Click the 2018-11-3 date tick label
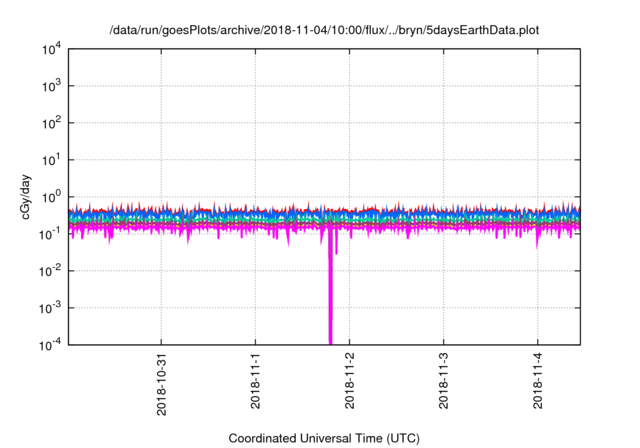The width and height of the screenshot is (640, 448). 443,381
